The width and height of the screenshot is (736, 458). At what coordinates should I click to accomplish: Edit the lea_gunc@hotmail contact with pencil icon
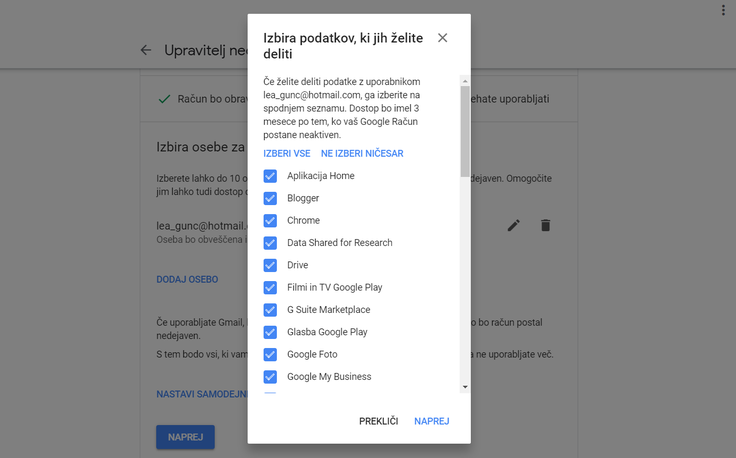pyautogui.click(x=514, y=226)
